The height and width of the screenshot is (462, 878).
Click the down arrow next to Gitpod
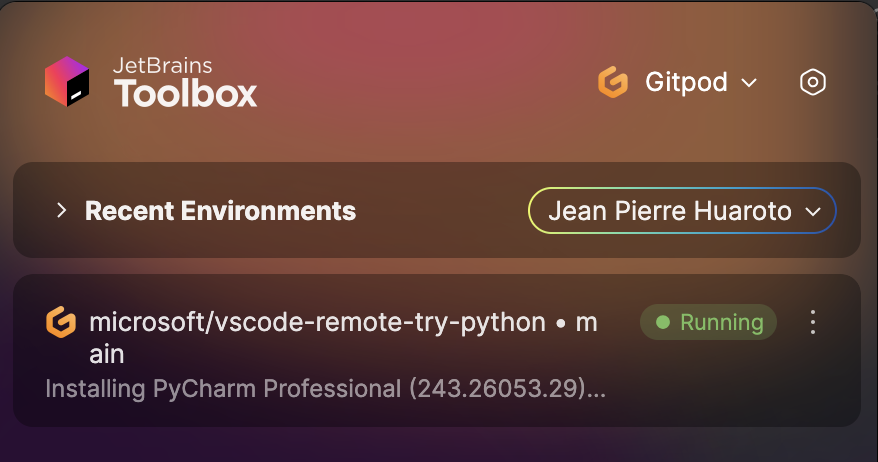[x=749, y=83]
